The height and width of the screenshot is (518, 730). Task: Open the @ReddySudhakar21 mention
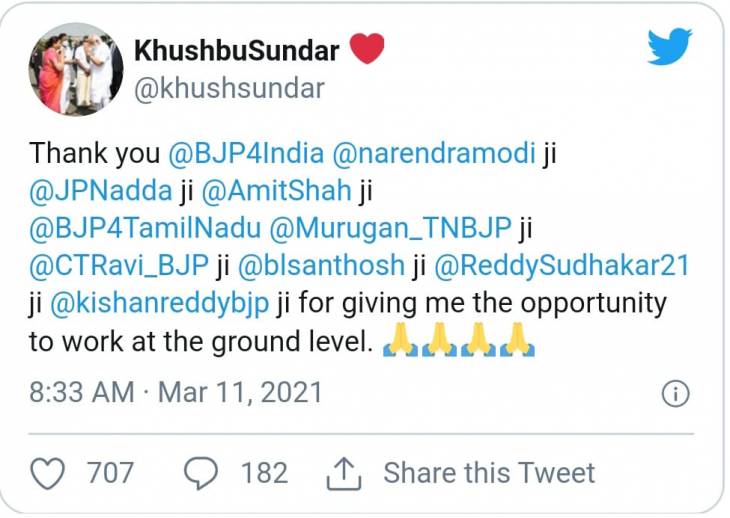[563, 266]
